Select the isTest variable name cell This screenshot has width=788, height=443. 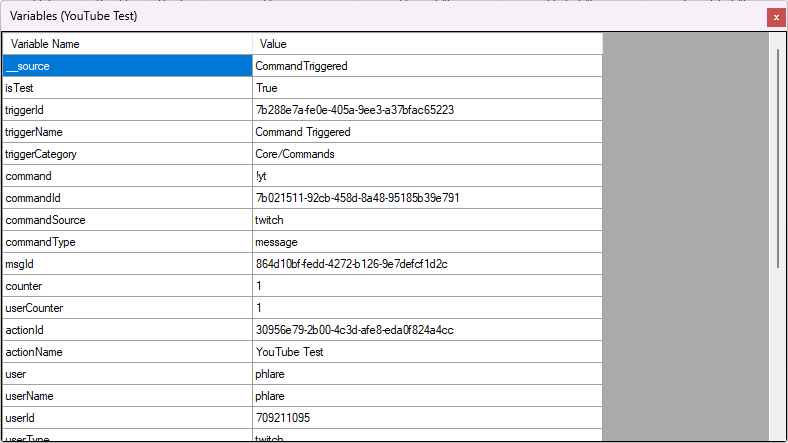tap(127, 88)
